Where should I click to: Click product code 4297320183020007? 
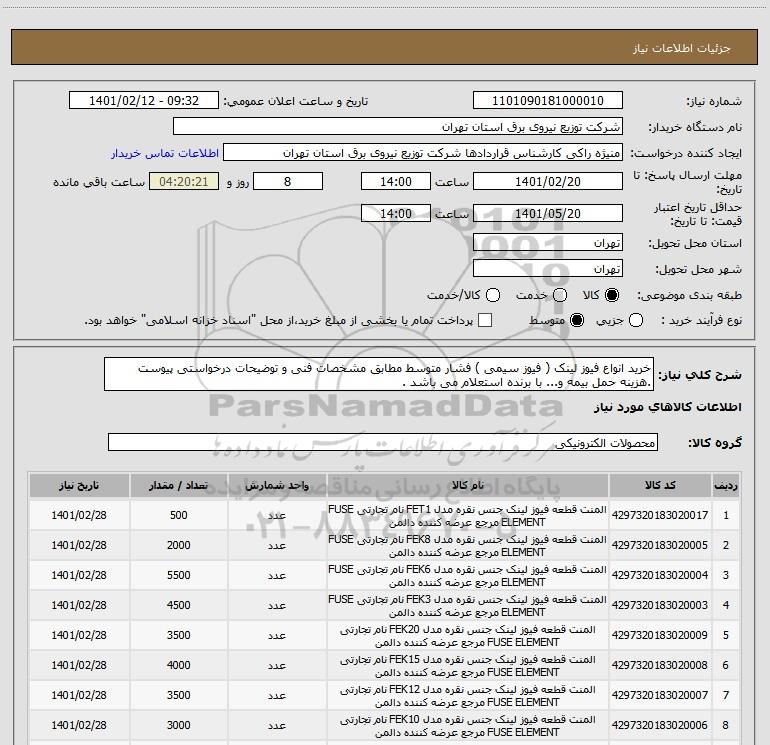click(x=660, y=695)
